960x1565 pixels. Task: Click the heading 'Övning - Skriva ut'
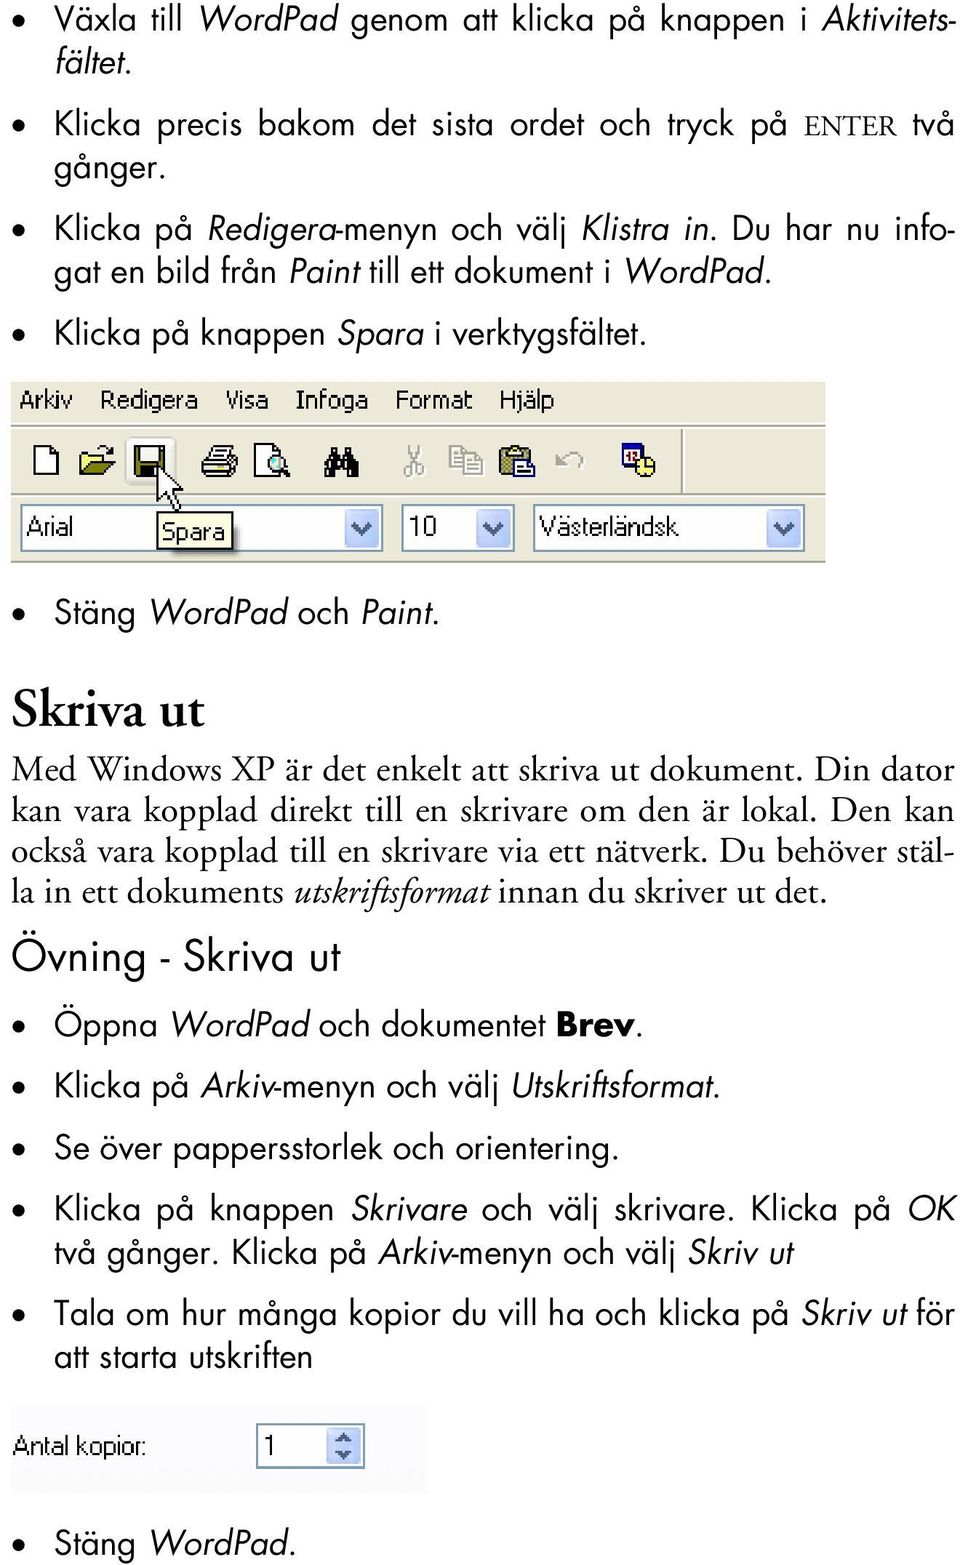coord(176,957)
